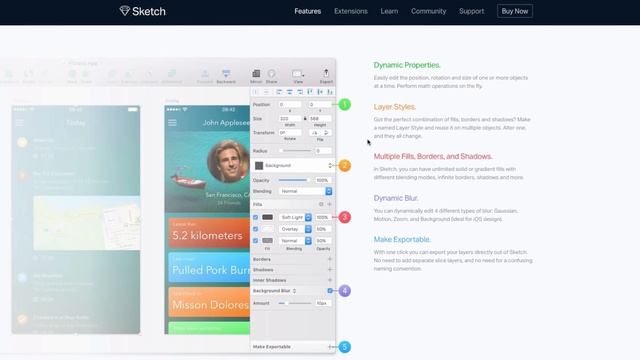Open the Fills settings gear icon
This screenshot has width=640, height=360.
(x=321, y=204)
